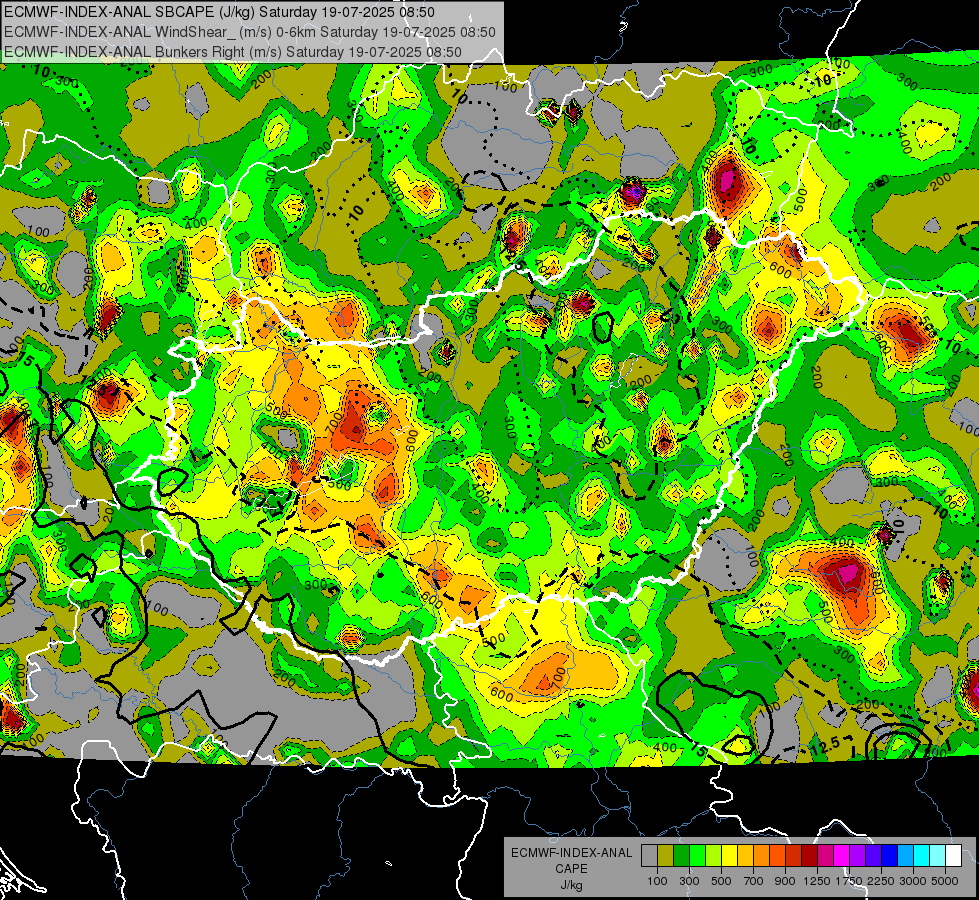979x900 pixels.
Task: Select the cyan legend swatch
Action: (x=922, y=856)
